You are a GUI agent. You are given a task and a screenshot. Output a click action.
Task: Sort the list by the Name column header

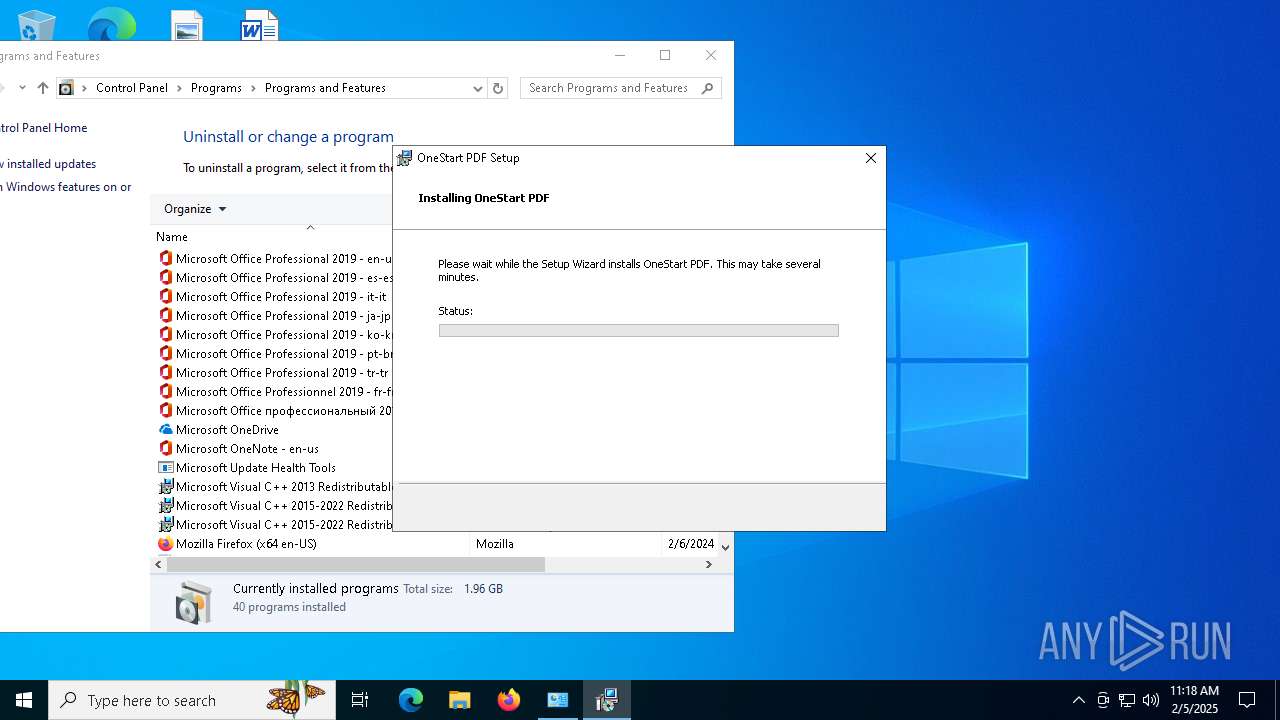(x=172, y=237)
